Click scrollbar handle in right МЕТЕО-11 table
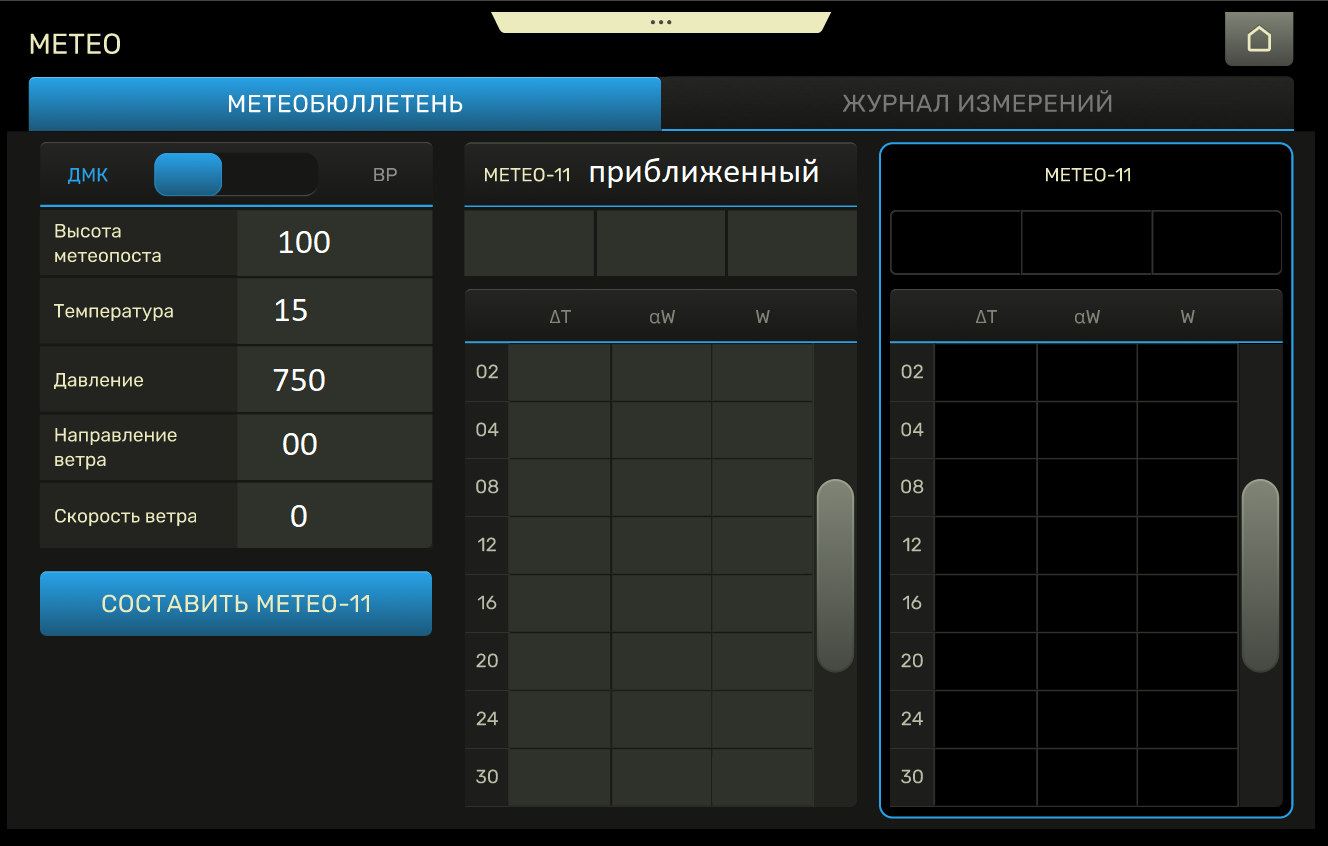 (x=1260, y=575)
